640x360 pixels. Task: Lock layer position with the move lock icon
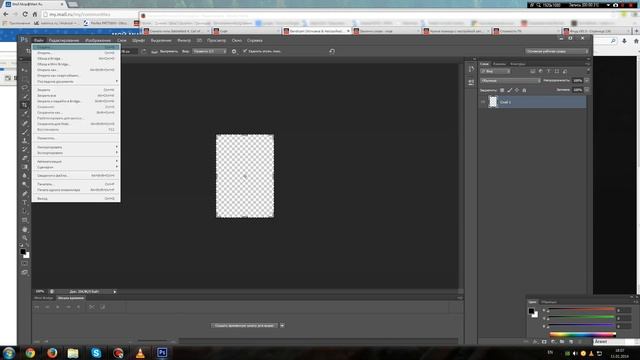517,90
